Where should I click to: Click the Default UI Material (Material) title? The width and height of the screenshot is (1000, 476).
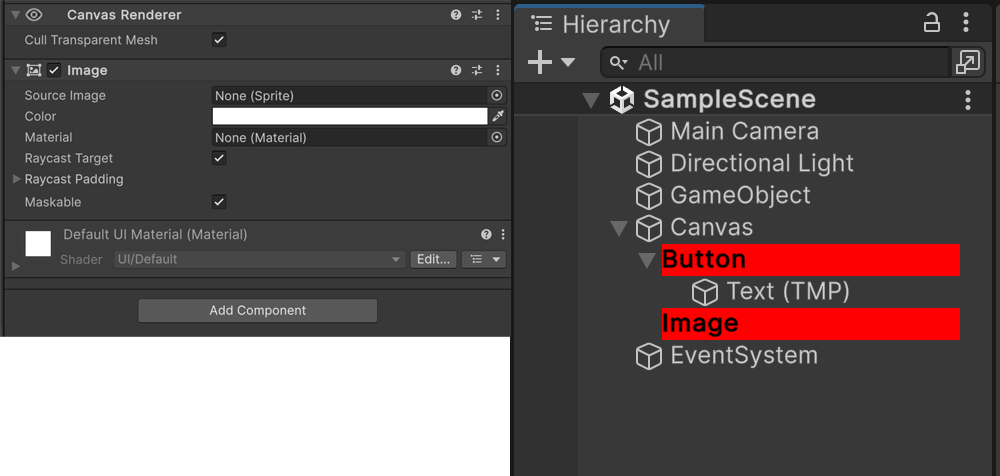coord(156,235)
